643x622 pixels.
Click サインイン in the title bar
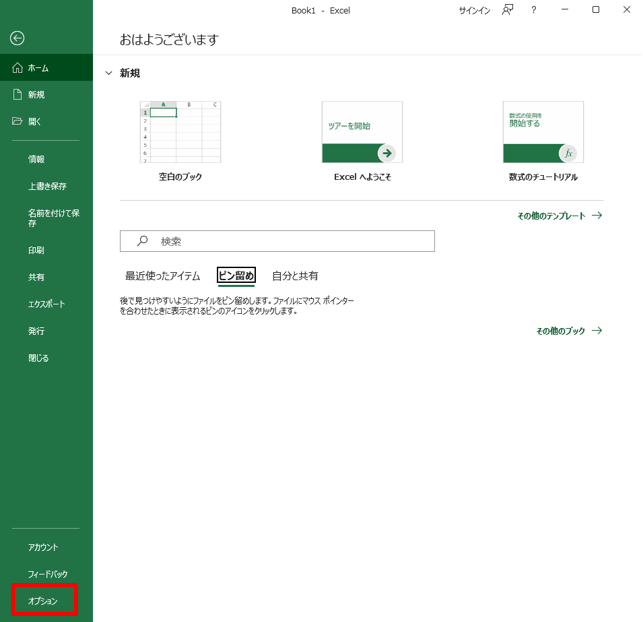pyautogui.click(x=474, y=11)
